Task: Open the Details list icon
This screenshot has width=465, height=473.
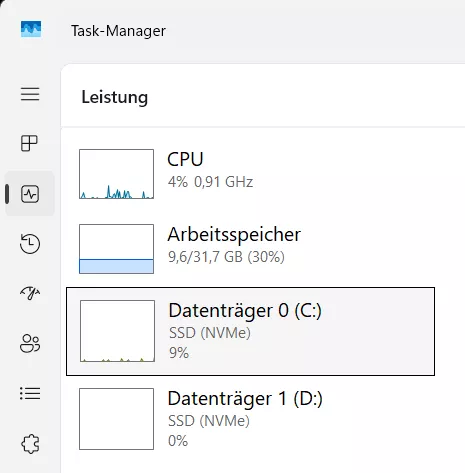Action: tap(30, 393)
